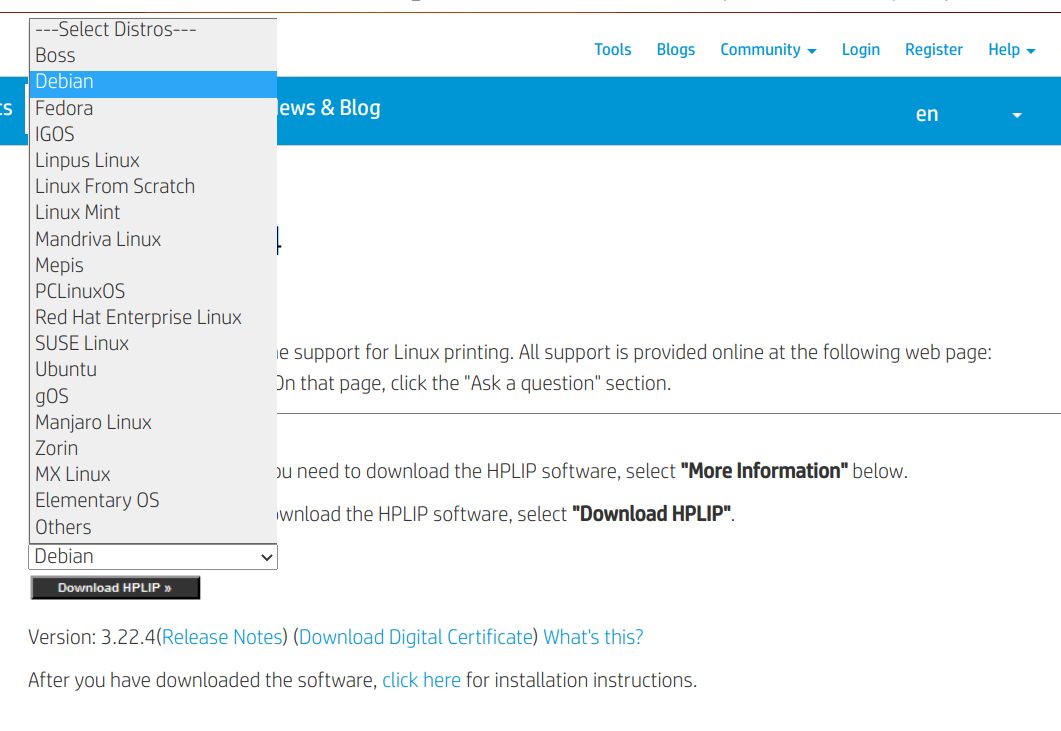Open the 'en' language selector
The image size is (1061, 731).
click(968, 114)
